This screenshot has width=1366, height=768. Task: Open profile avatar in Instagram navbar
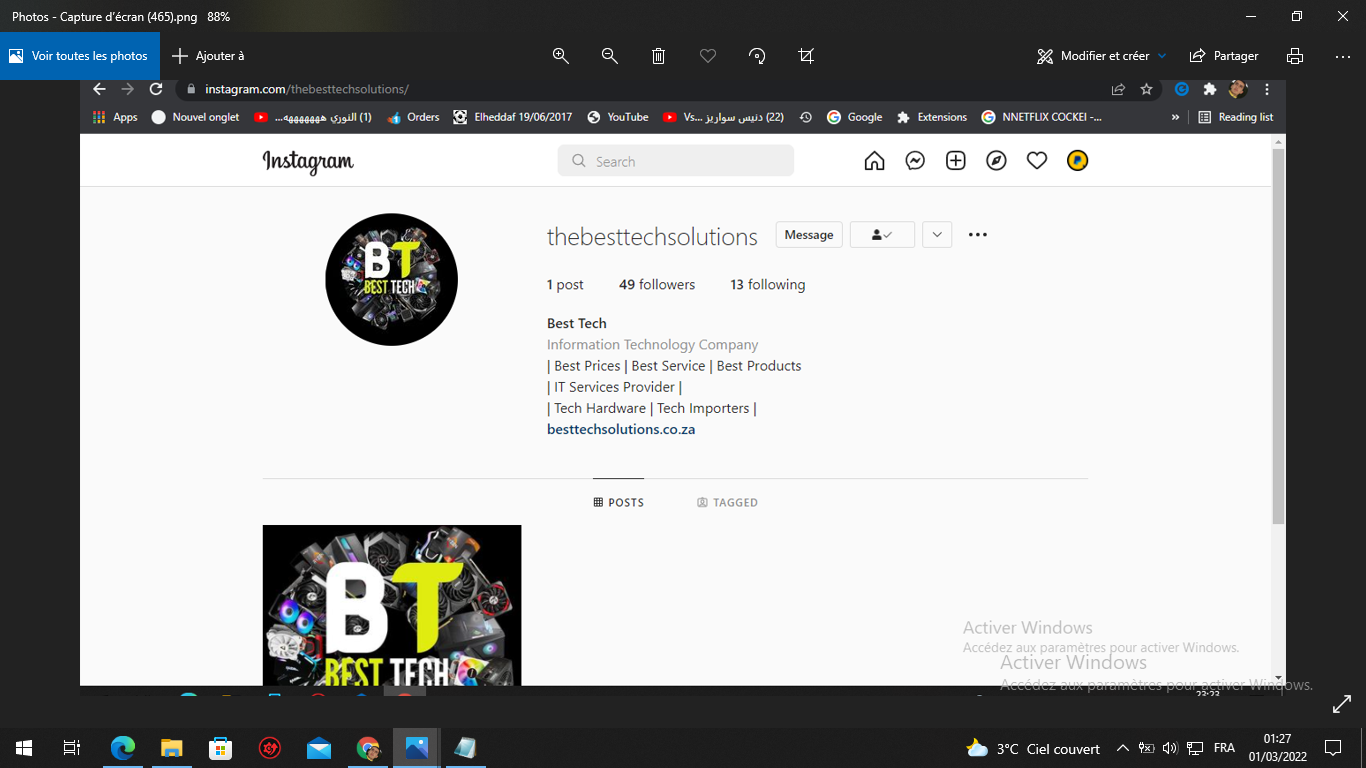click(x=1077, y=160)
